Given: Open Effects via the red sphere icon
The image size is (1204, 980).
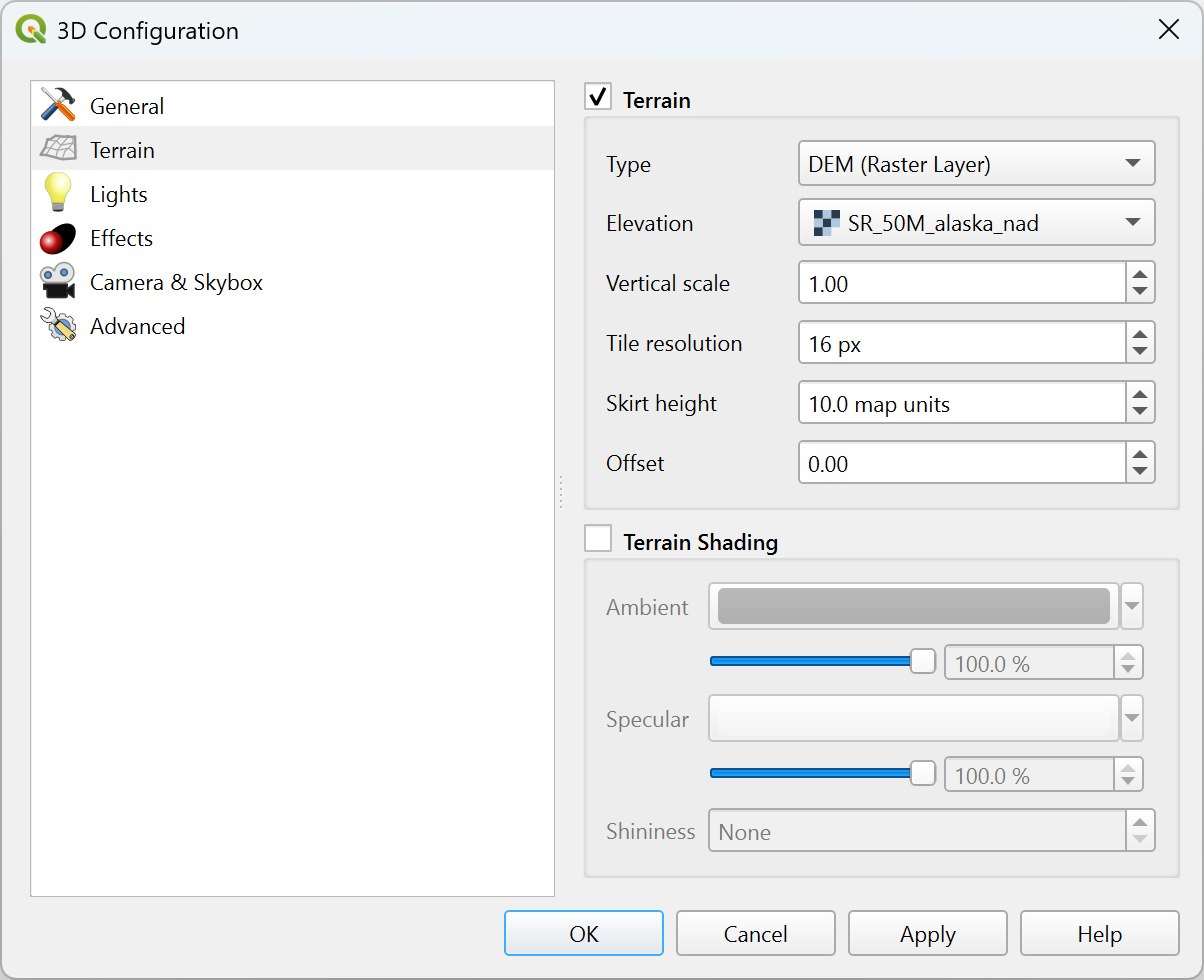Looking at the screenshot, I should [x=58, y=238].
